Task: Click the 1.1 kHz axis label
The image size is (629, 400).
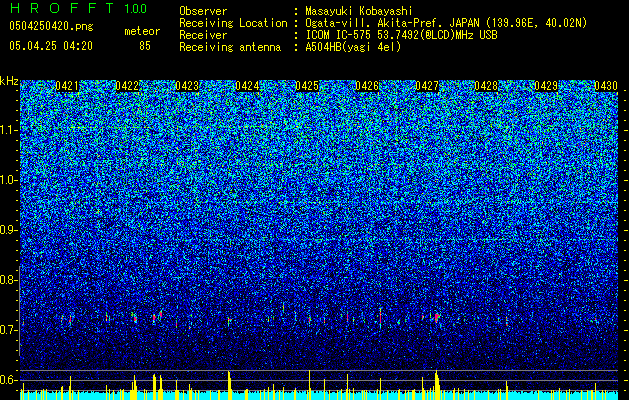Action: [x=8, y=130]
